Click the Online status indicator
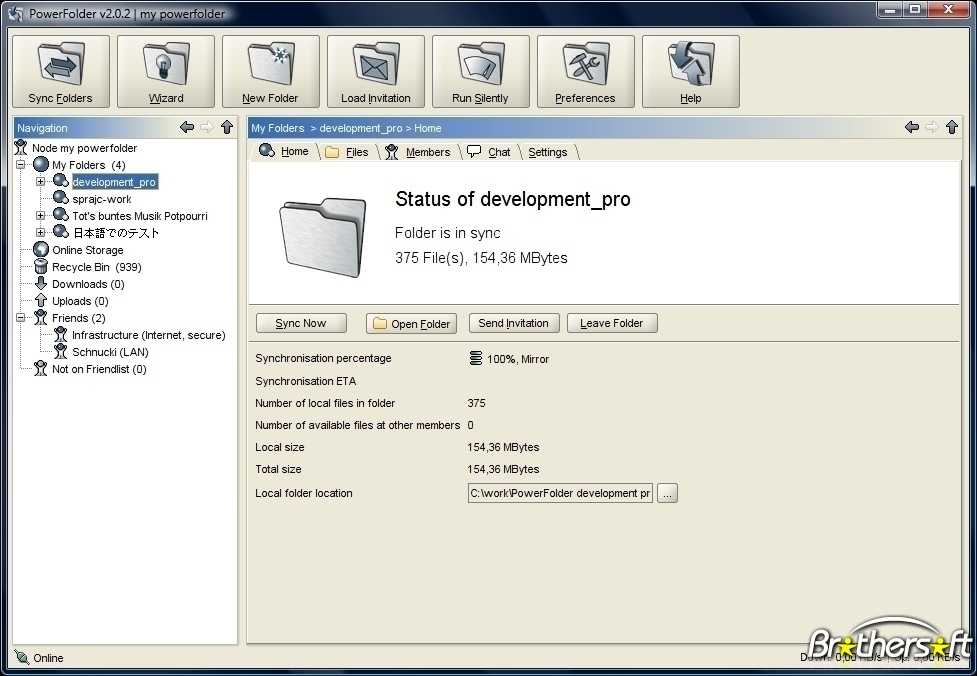This screenshot has width=977, height=676. [39, 658]
